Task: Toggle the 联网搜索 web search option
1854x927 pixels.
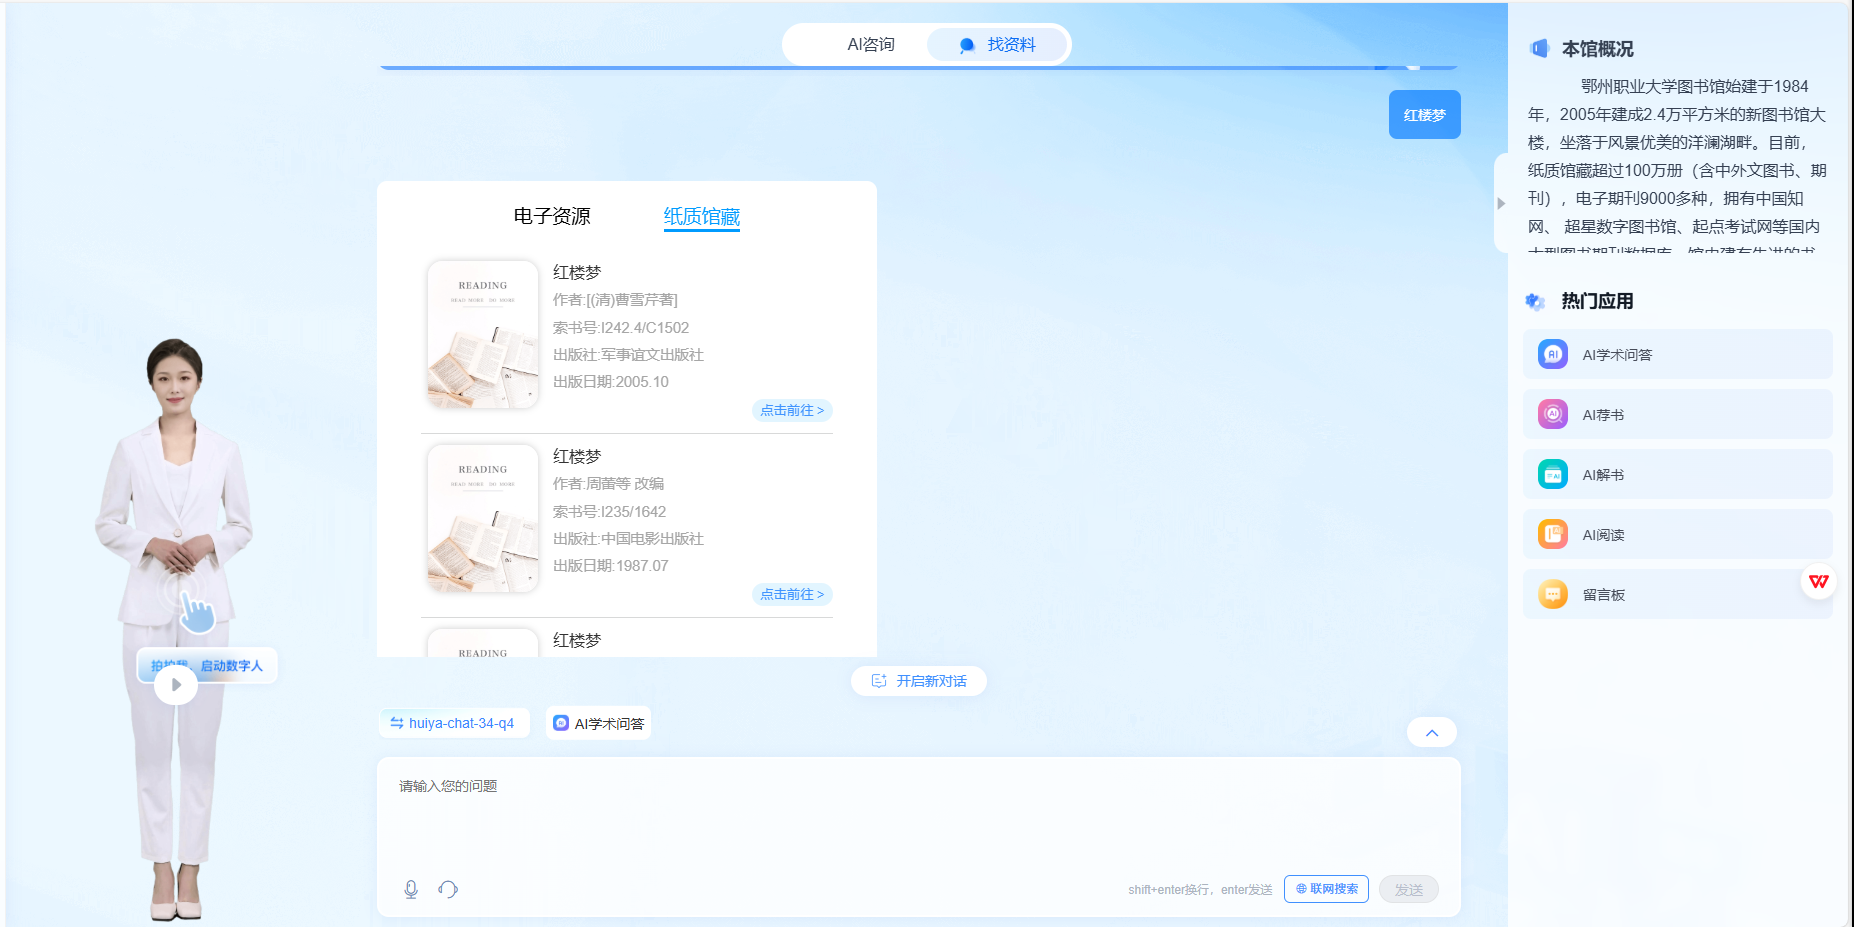Action: [1326, 889]
